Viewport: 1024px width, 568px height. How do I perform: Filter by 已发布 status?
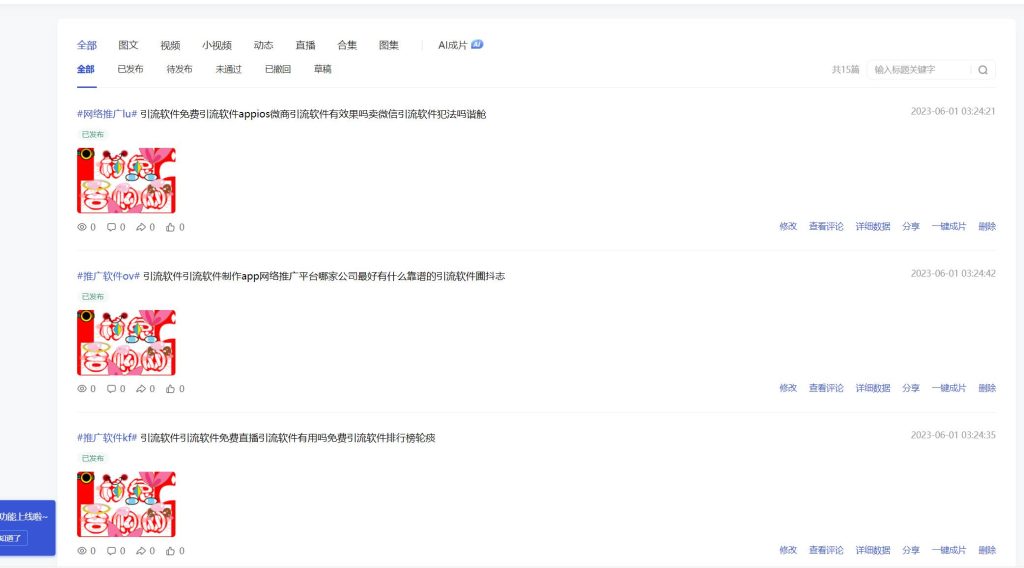click(x=130, y=69)
